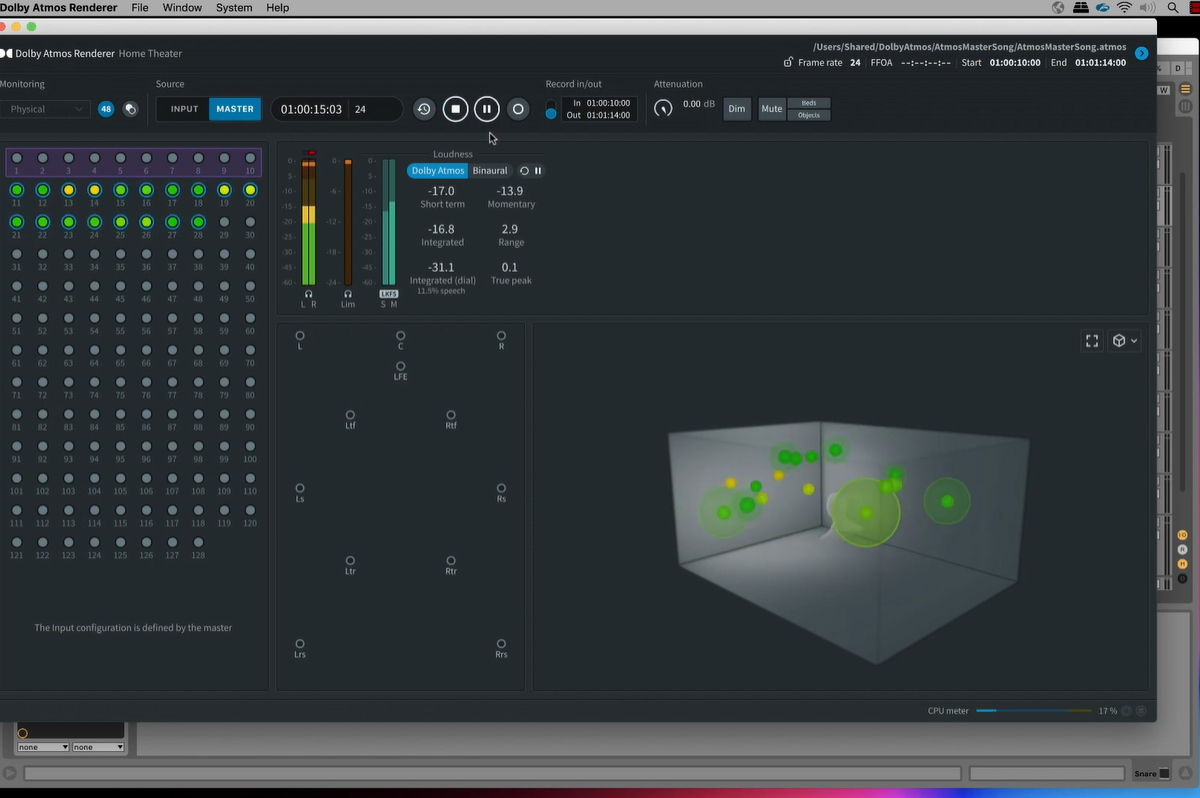This screenshot has height=798, width=1200.
Task: Open the Physical monitoring dropdown
Action: (x=46, y=109)
